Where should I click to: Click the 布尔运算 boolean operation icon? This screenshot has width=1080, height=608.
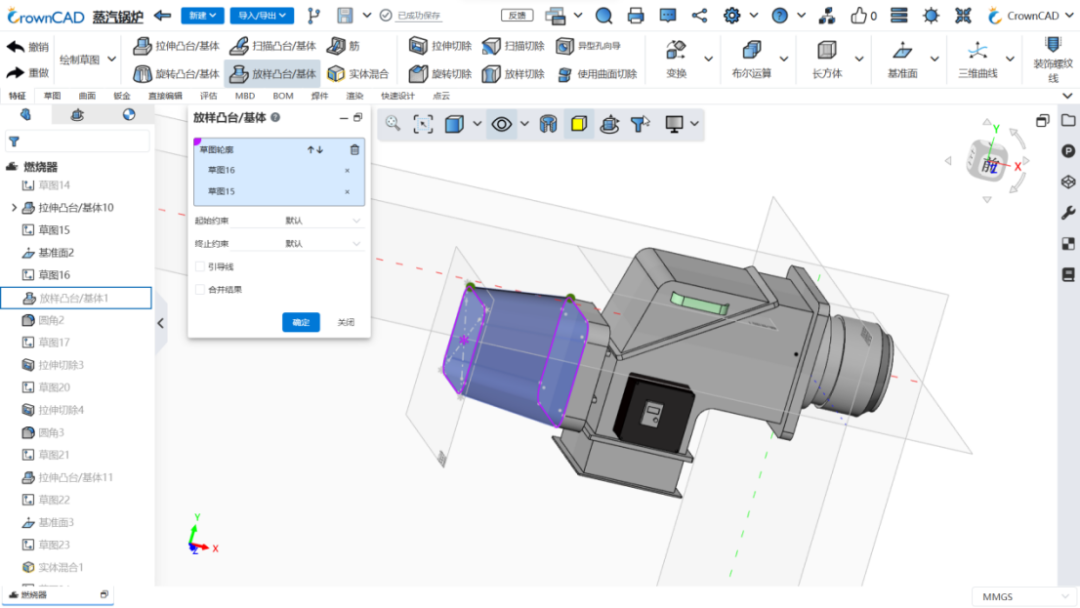751,50
